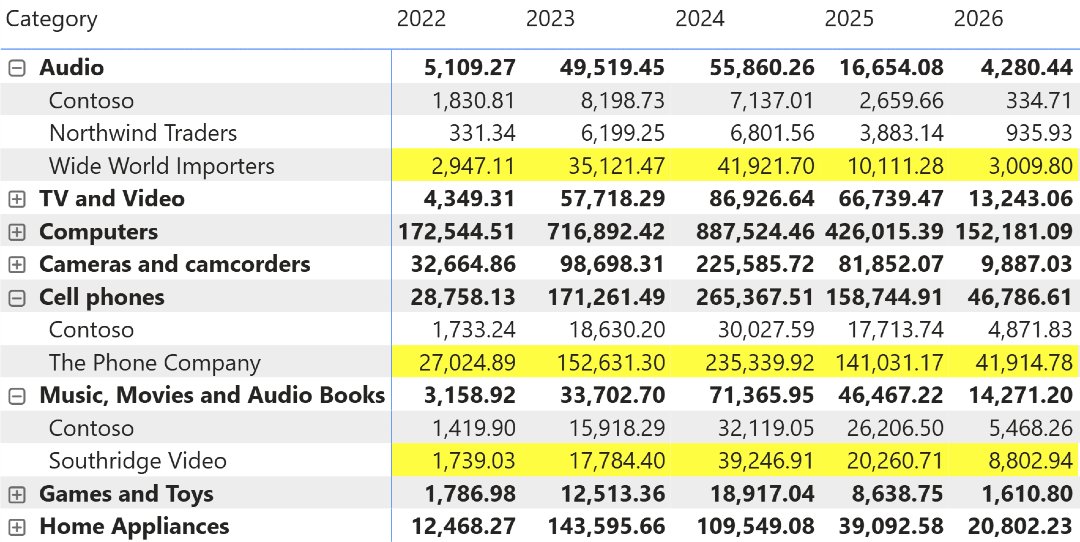Viewport: 1080px width, 542px height.
Task: Click Contoso cell 30,027.59
Action: [x=766, y=330]
